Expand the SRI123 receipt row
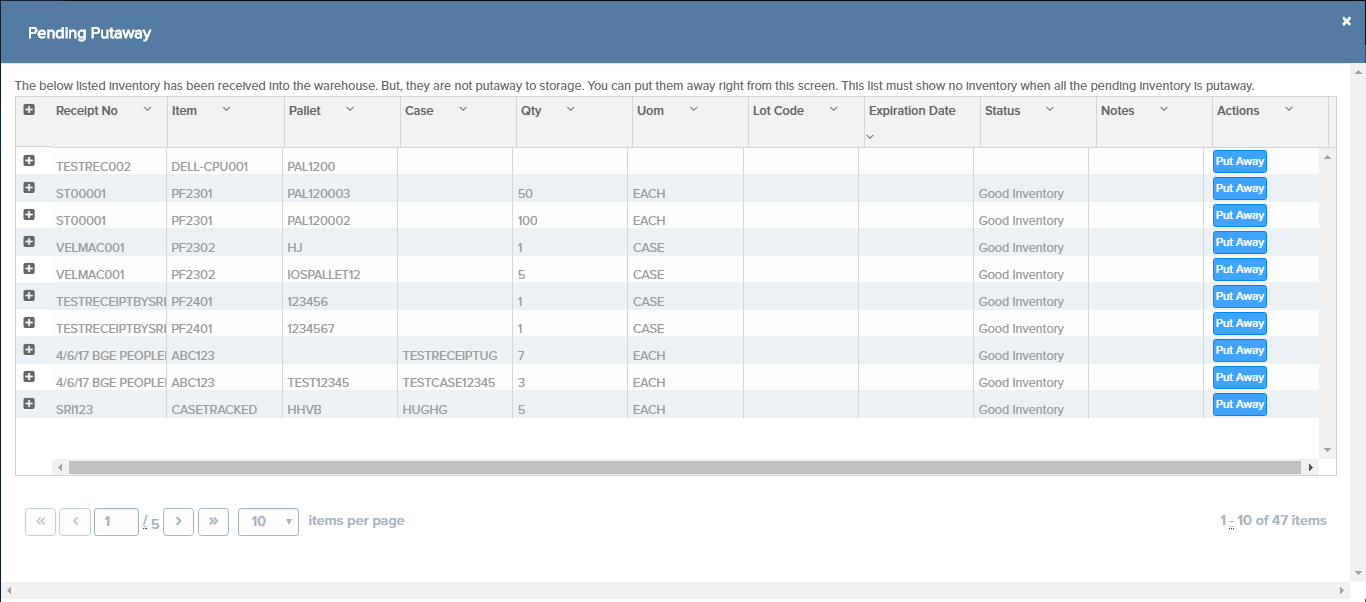 29,403
